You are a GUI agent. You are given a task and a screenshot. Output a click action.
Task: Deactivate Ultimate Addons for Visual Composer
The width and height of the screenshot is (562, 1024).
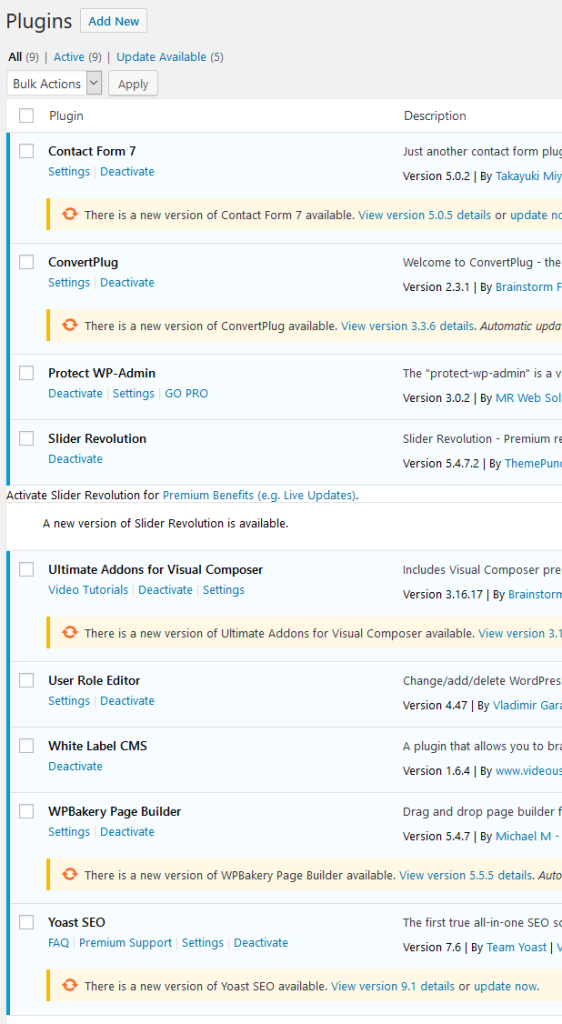tap(166, 590)
